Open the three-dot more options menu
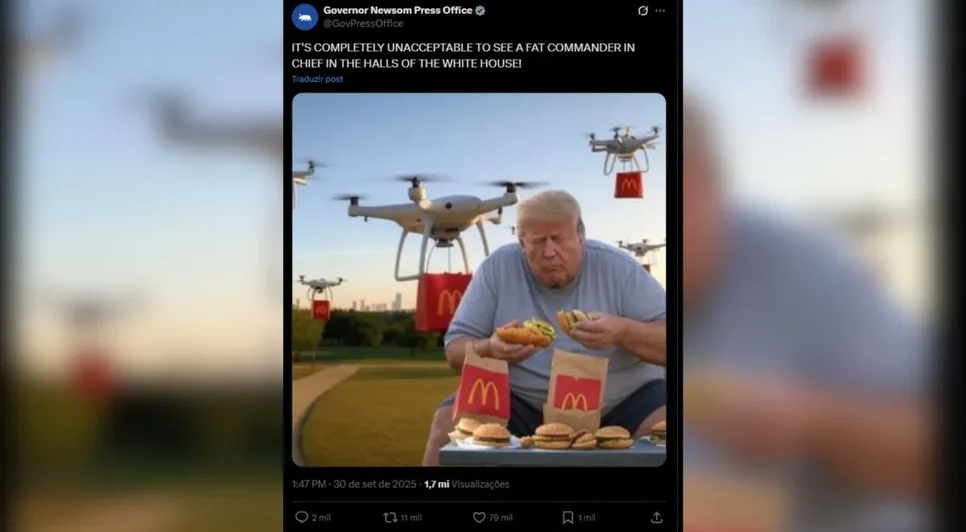 click(660, 10)
